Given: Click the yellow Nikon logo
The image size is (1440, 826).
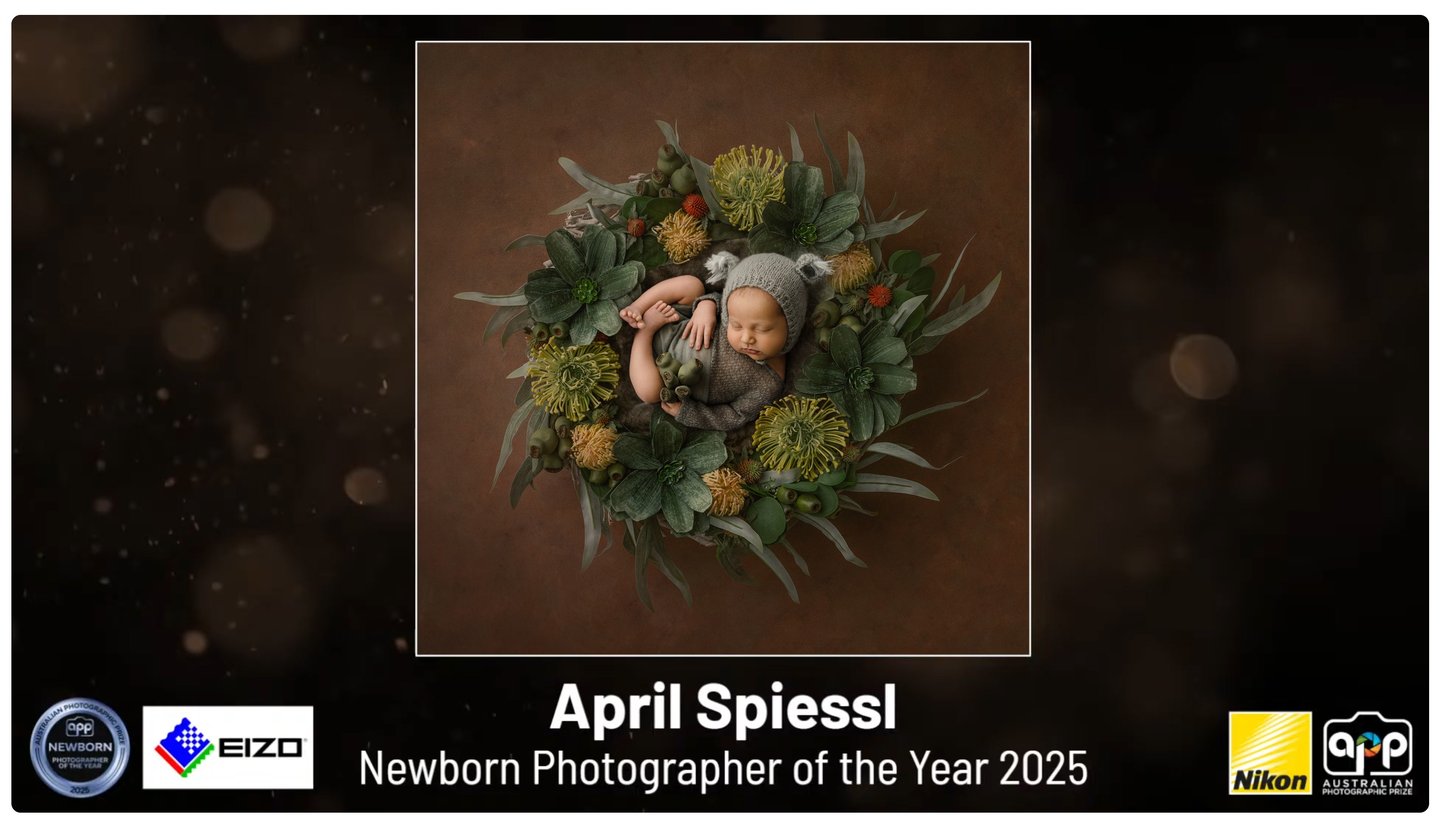Looking at the screenshot, I should [1270, 753].
